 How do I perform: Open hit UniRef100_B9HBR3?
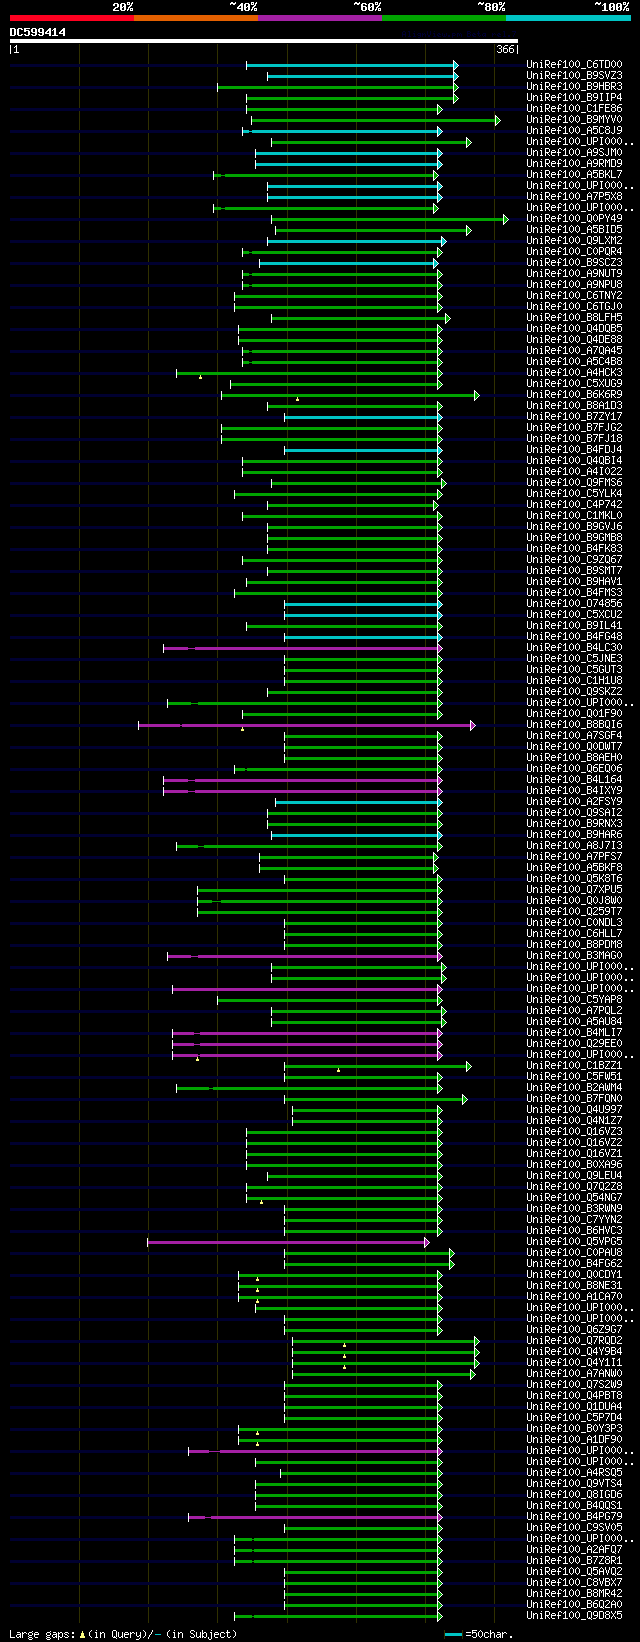click(x=574, y=87)
